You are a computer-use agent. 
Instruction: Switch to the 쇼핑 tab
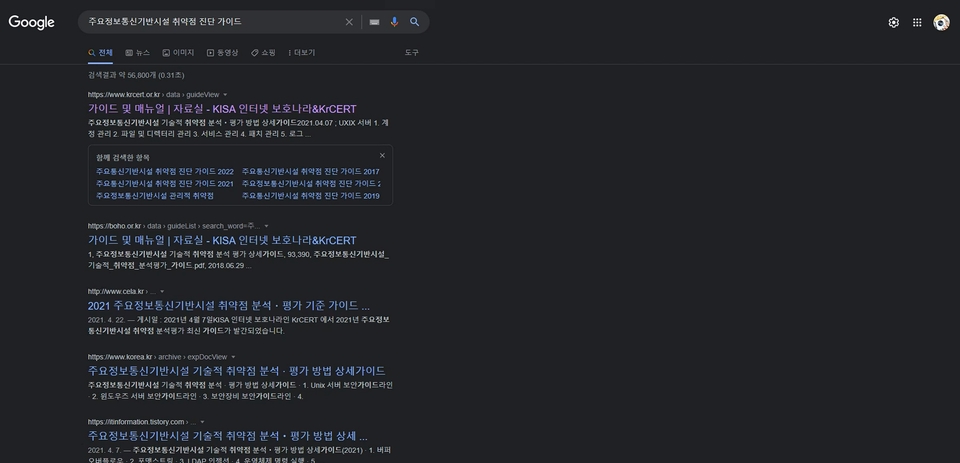pos(263,53)
